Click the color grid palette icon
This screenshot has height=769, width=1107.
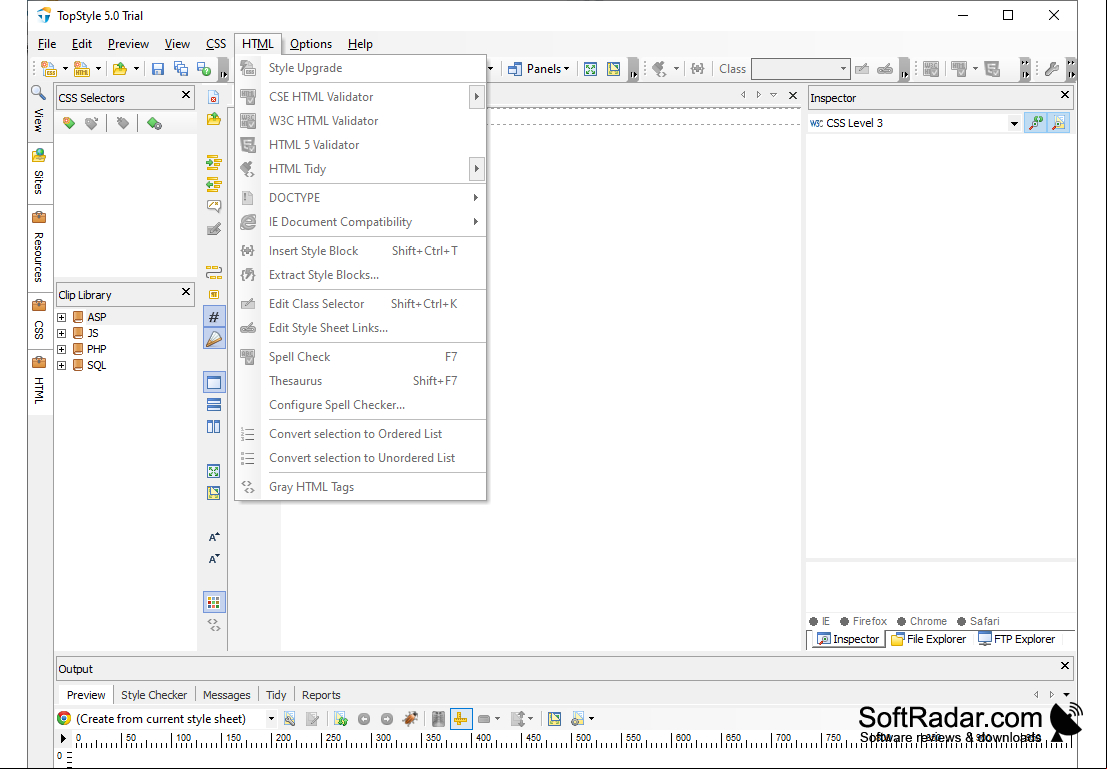point(214,602)
